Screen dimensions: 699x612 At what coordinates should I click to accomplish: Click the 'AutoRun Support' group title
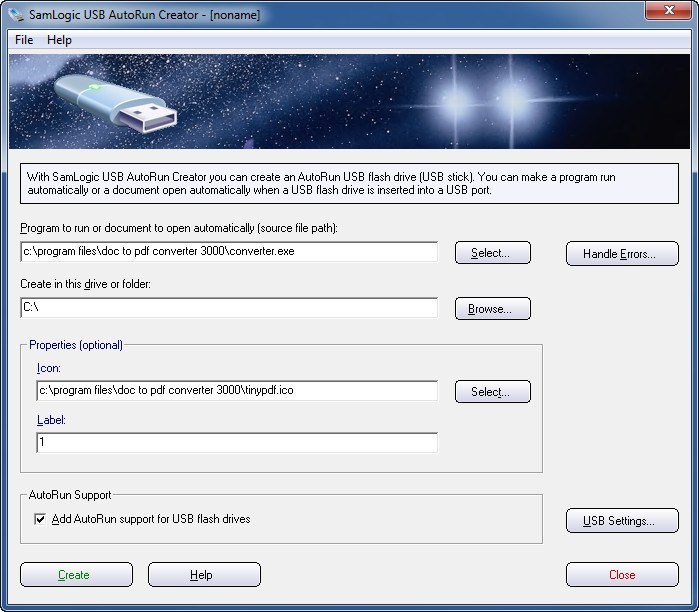(x=70, y=495)
